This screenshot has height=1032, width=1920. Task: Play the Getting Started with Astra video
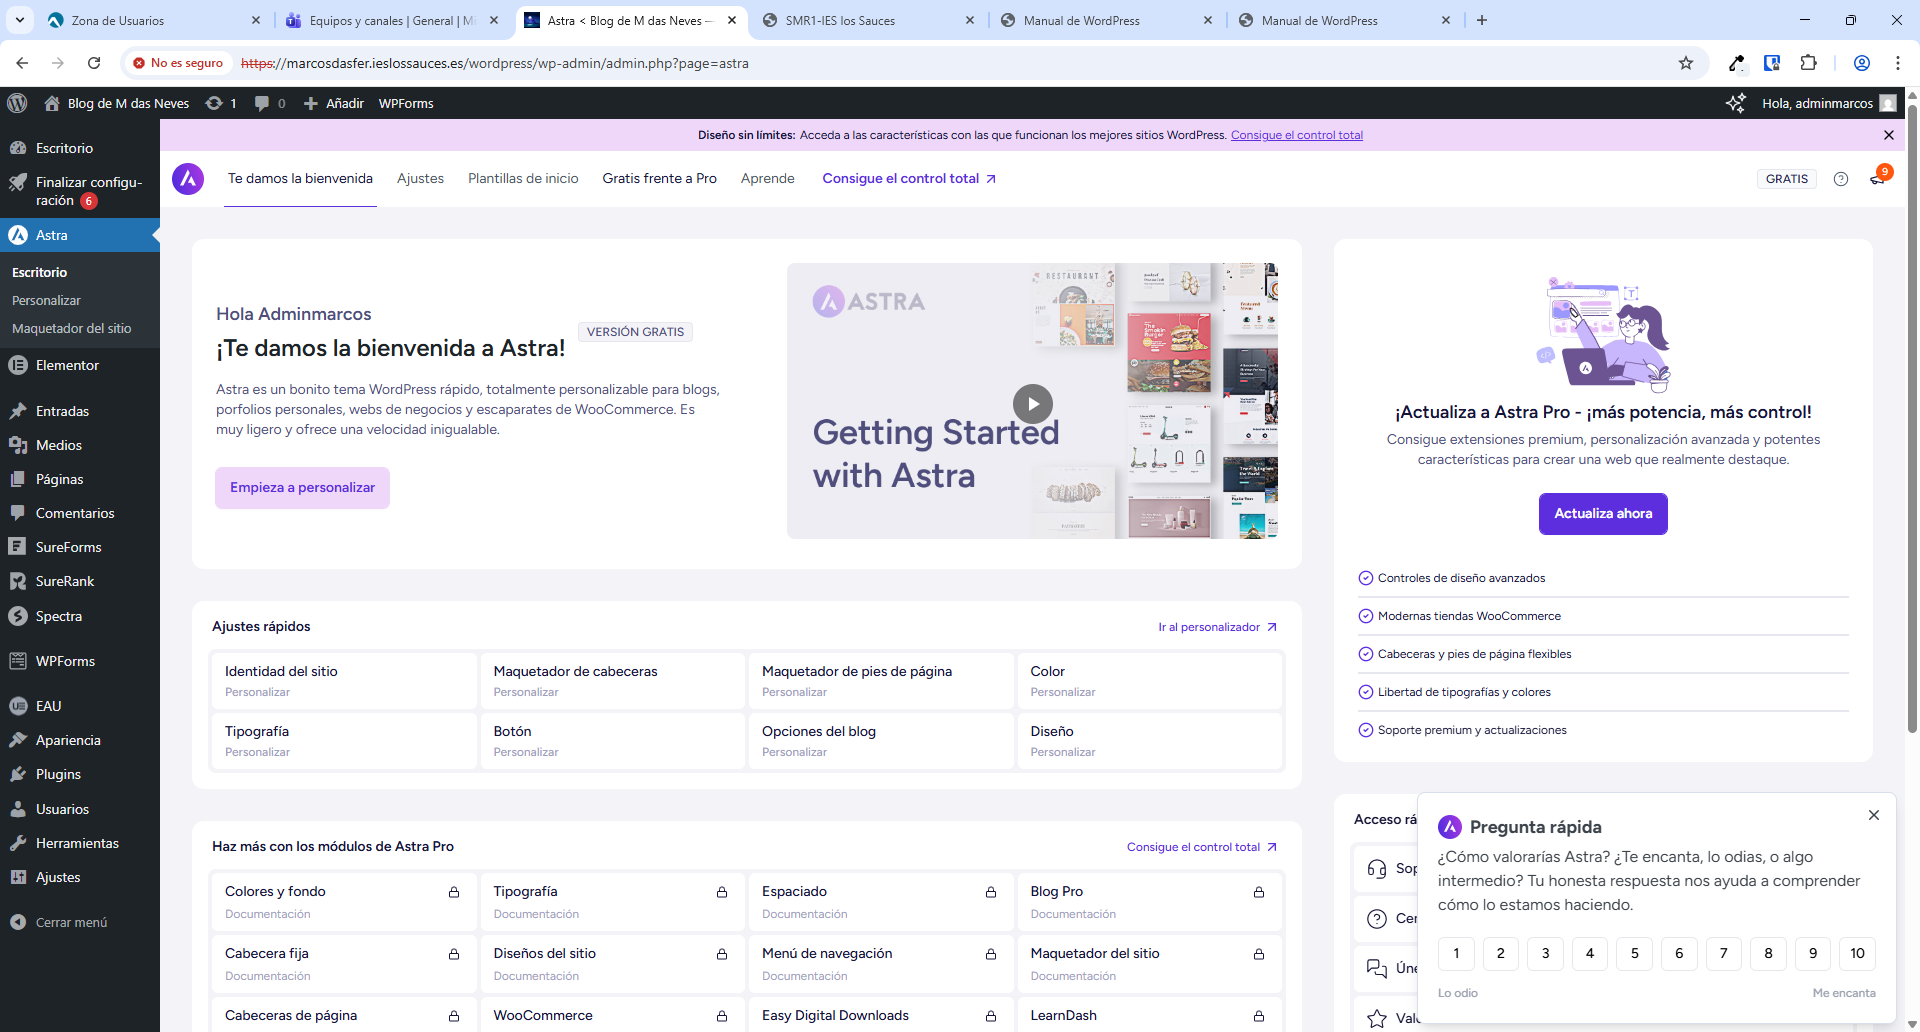point(1034,403)
